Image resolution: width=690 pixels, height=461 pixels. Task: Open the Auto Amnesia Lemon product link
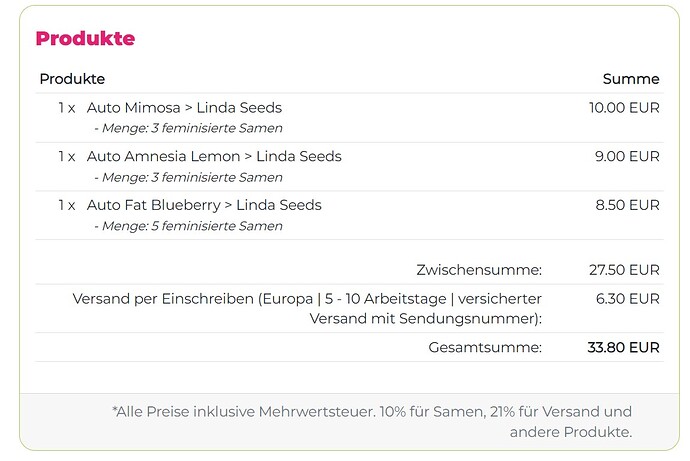(214, 157)
